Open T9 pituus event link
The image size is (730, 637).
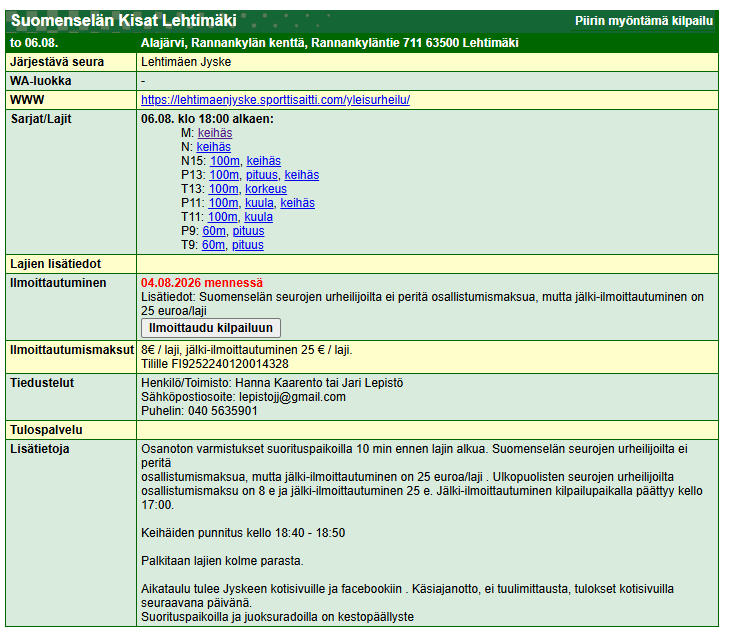click(x=248, y=244)
